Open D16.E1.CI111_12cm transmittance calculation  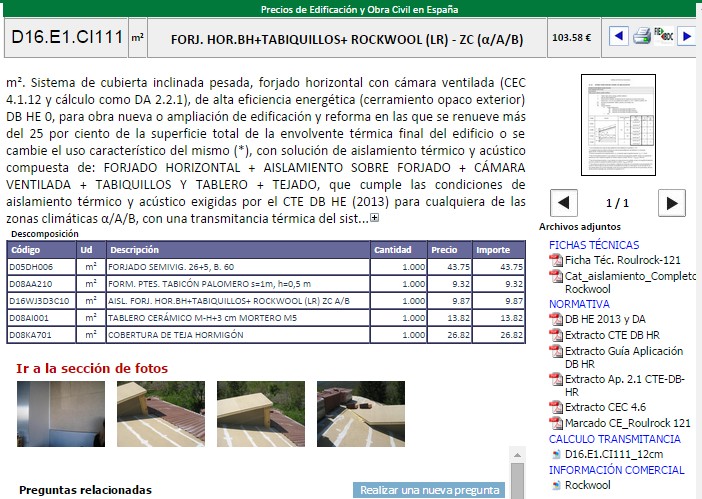point(614,454)
